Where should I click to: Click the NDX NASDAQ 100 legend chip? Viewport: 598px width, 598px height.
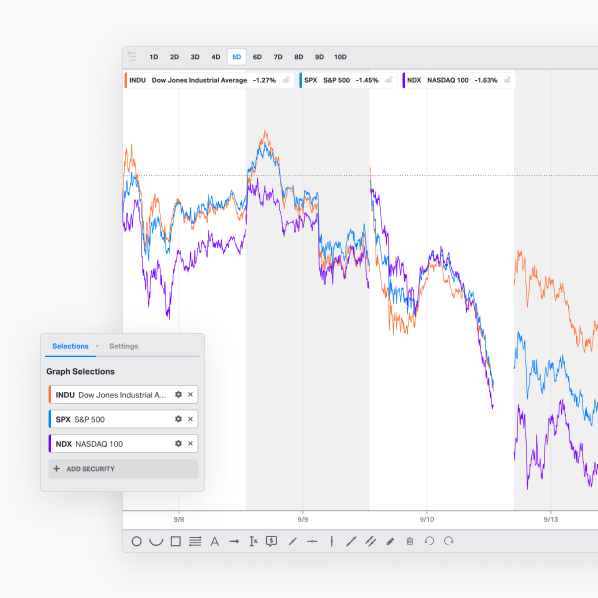[458, 80]
